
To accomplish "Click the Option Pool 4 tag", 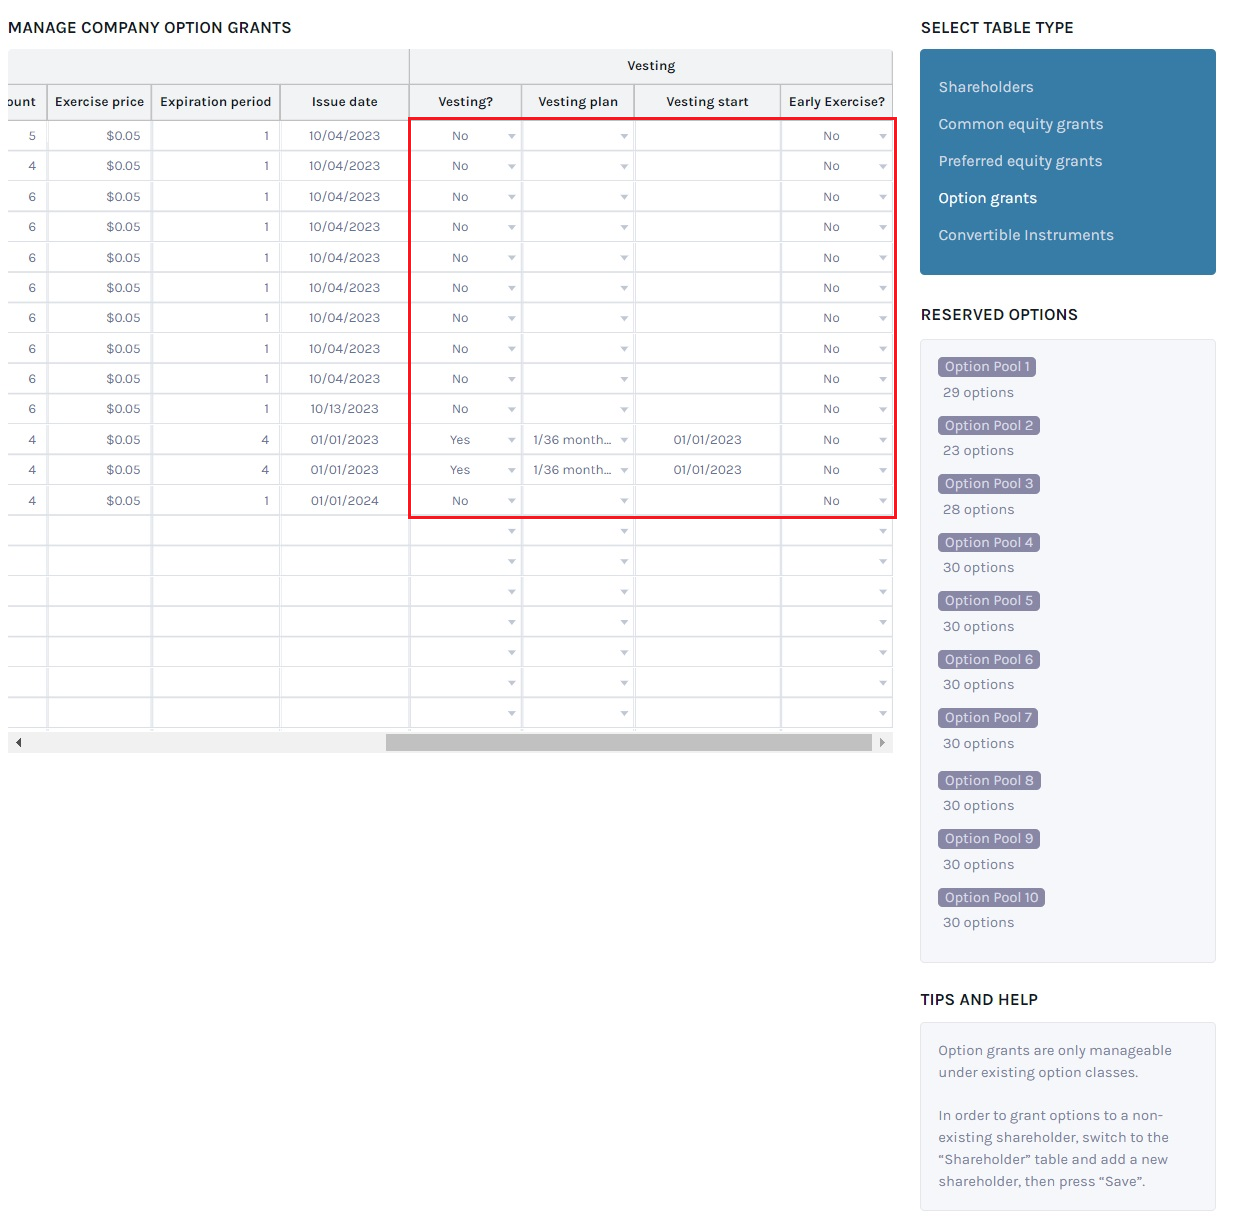I will 989,543.
